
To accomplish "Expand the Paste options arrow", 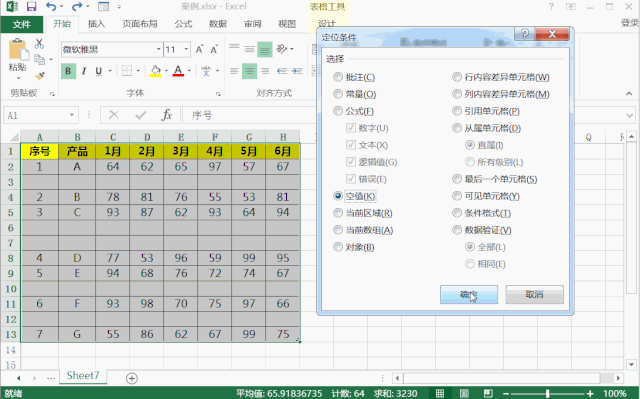I will tap(18, 78).
